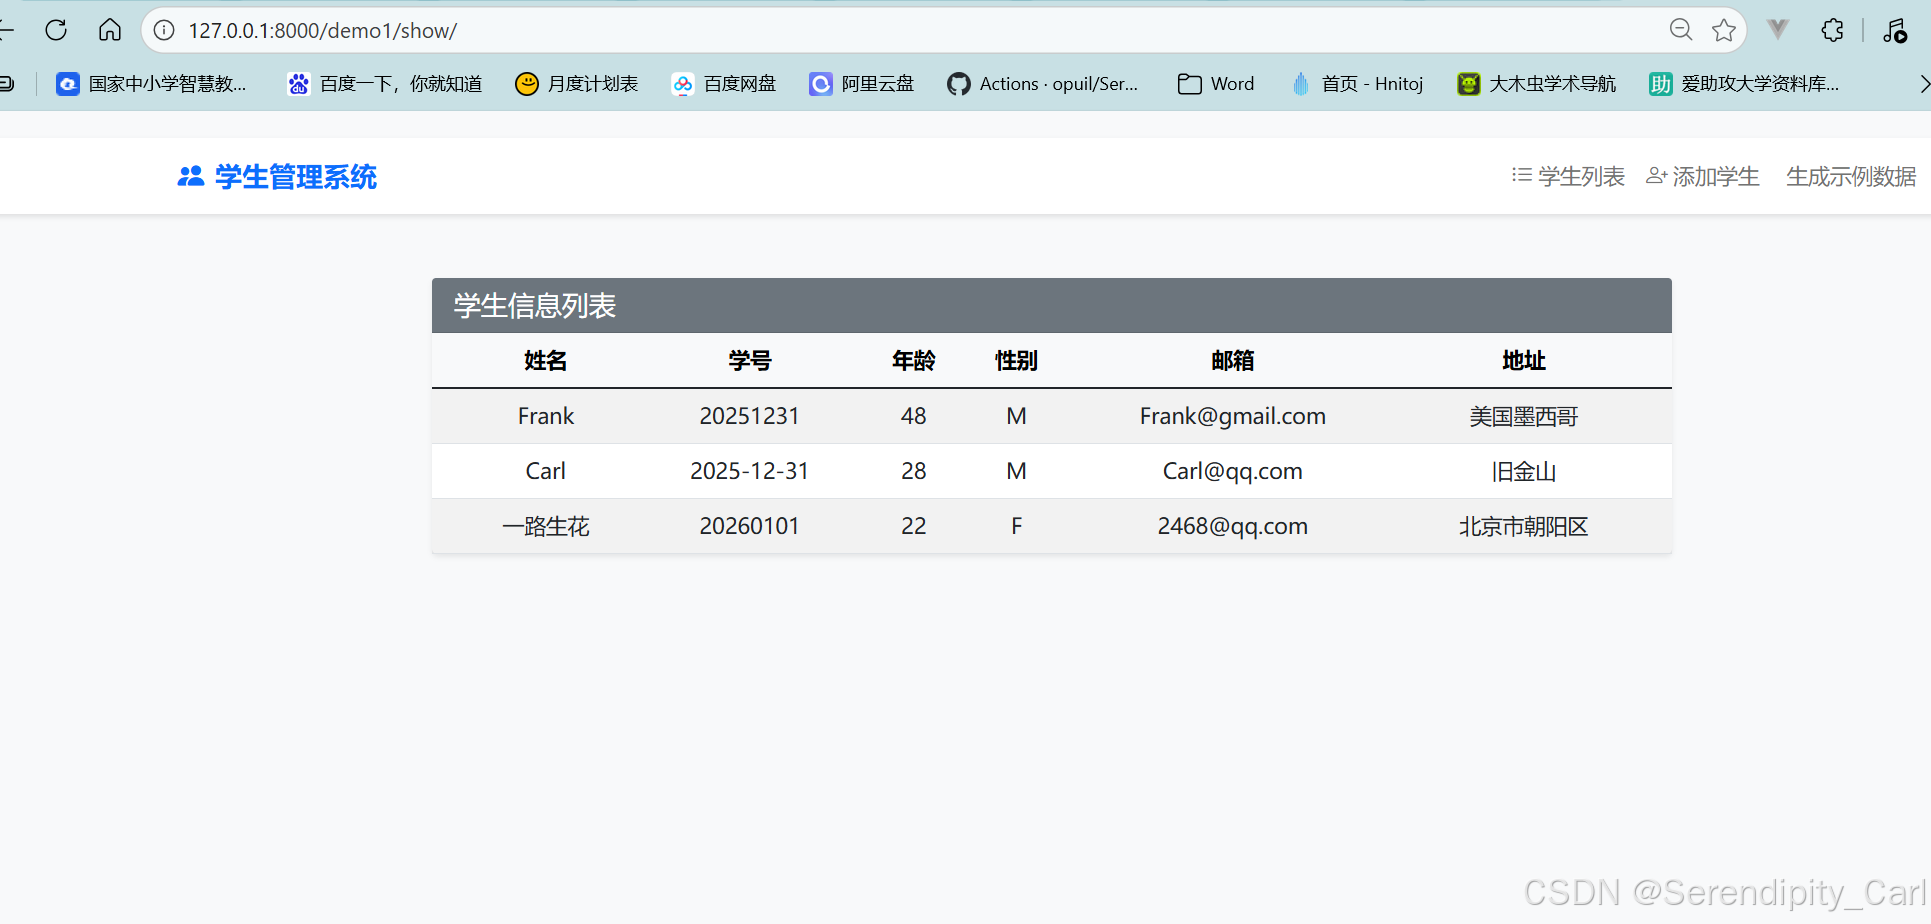Click the gender value F

pyautogui.click(x=1016, y=526)
